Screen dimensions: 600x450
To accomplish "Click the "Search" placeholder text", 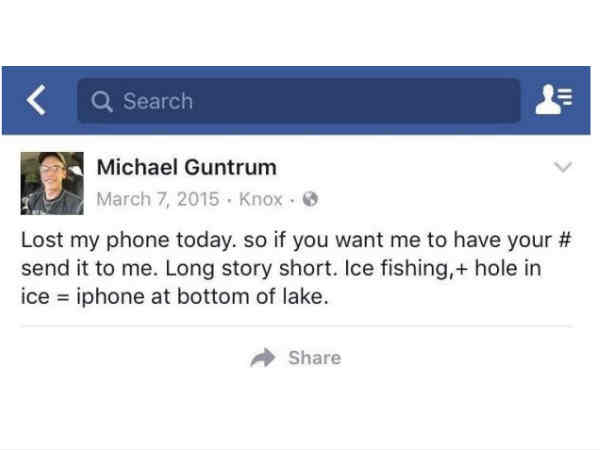I will point(158,101).
